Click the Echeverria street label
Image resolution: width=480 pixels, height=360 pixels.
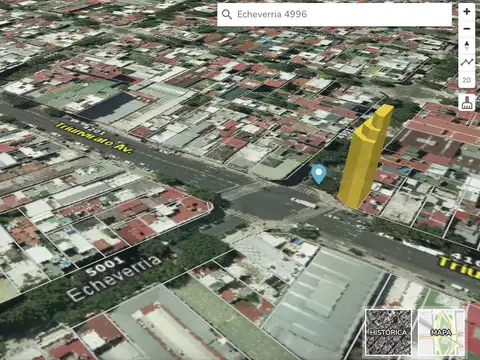113,278
